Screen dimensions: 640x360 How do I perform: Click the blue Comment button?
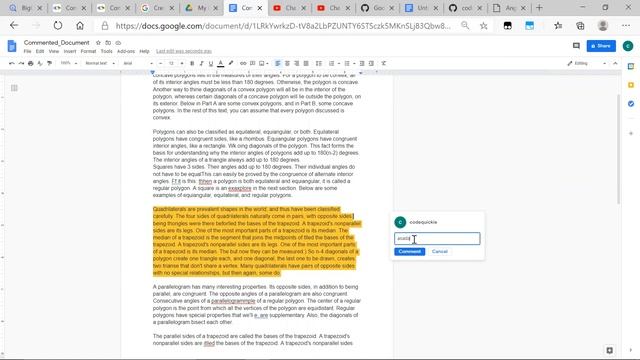409,251
